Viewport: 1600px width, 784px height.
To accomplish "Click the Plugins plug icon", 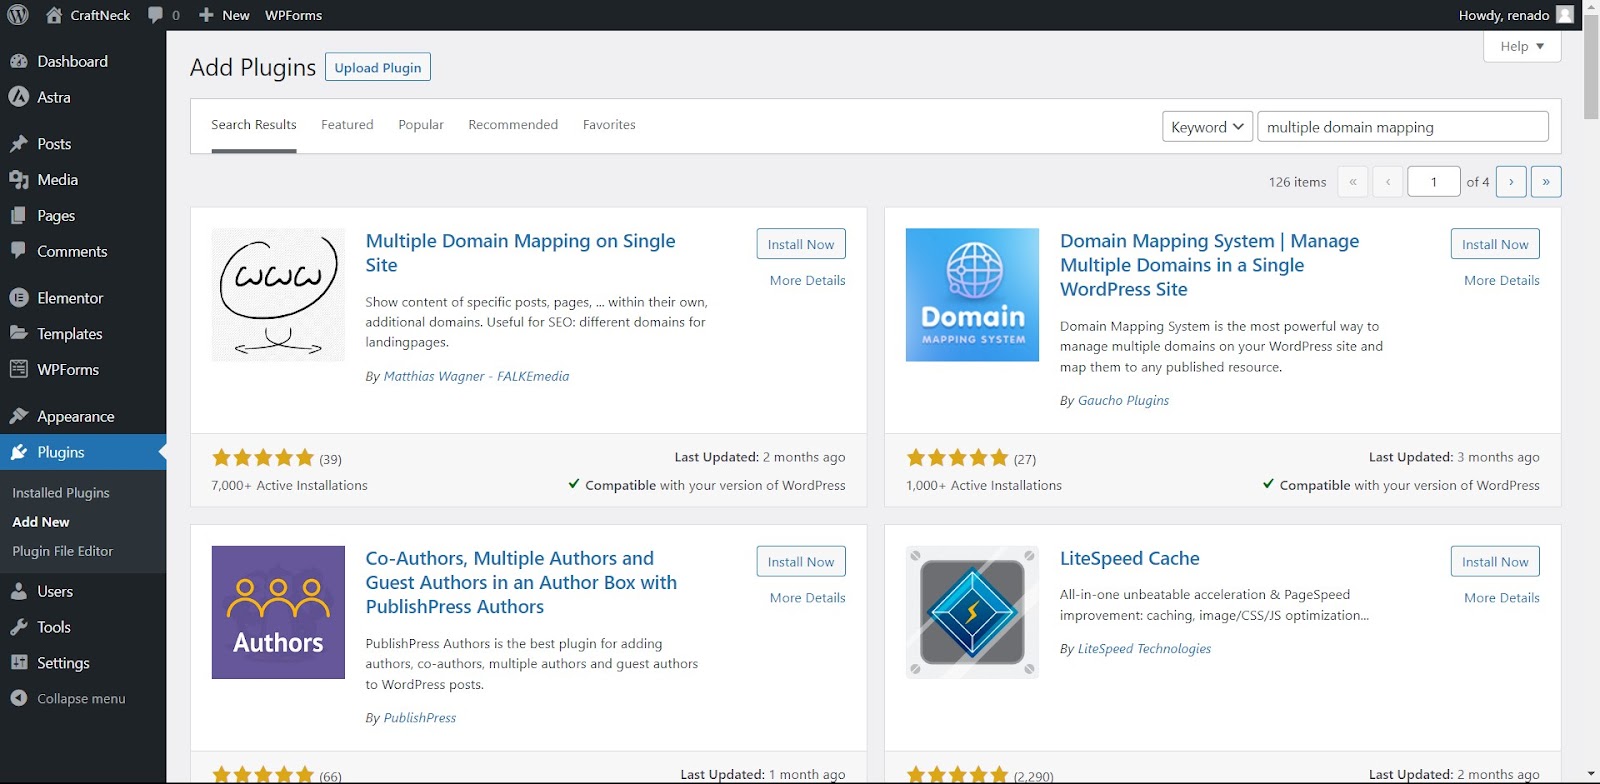I will pyautogui.click(x=19, y=452).
